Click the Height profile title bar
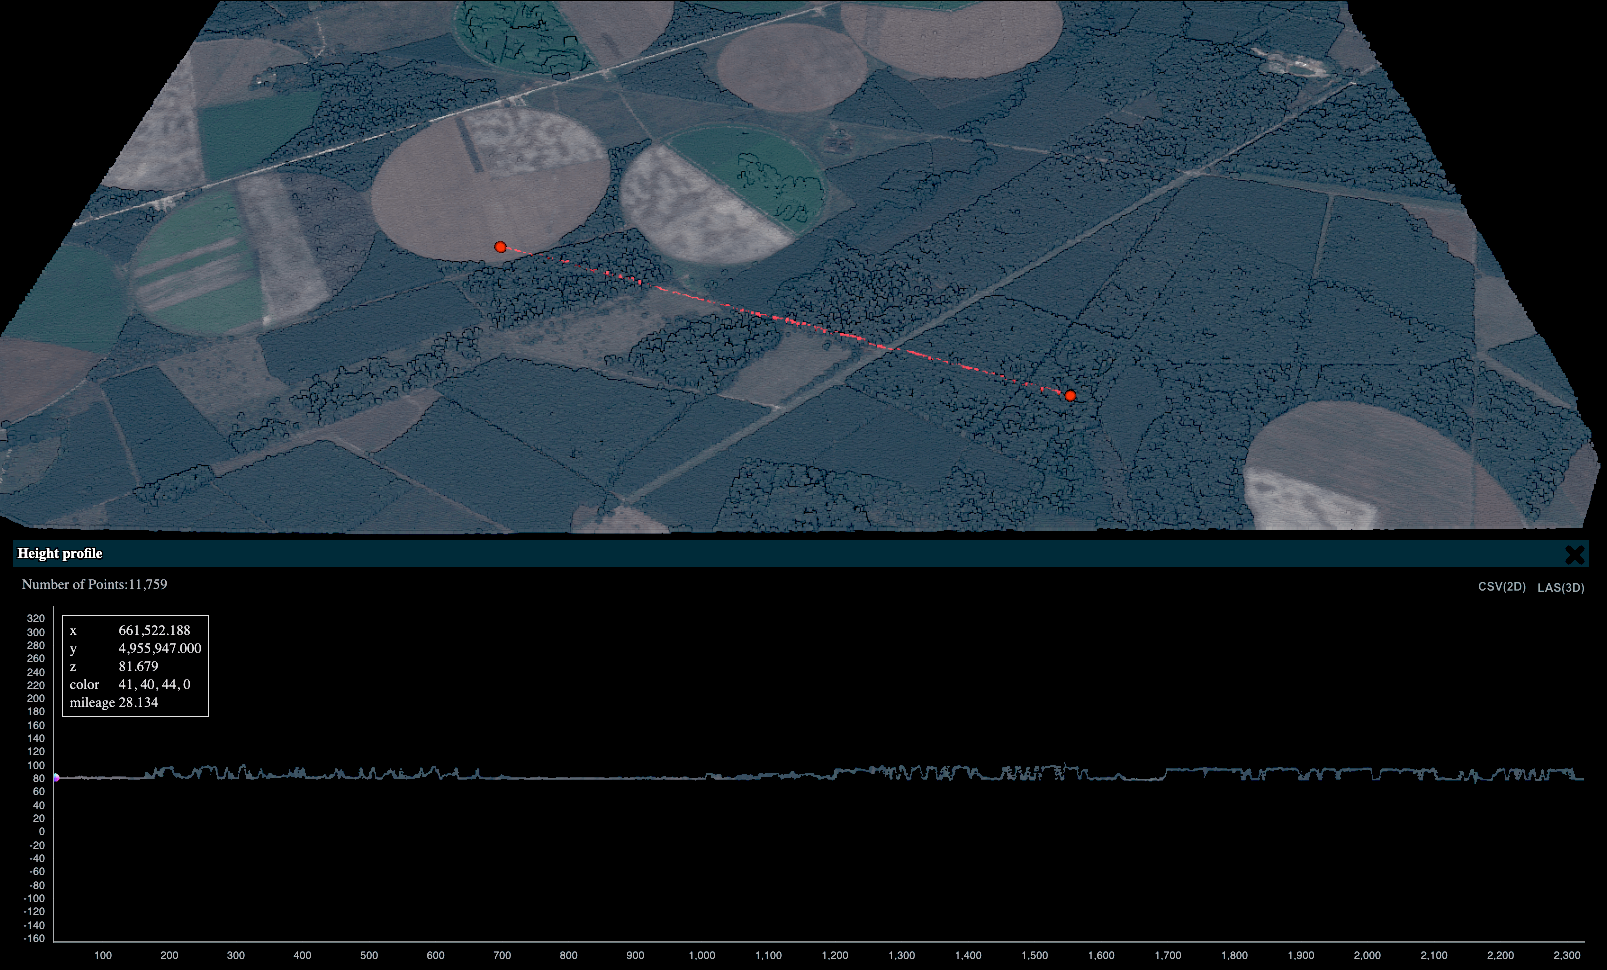 tap(800, 553)
